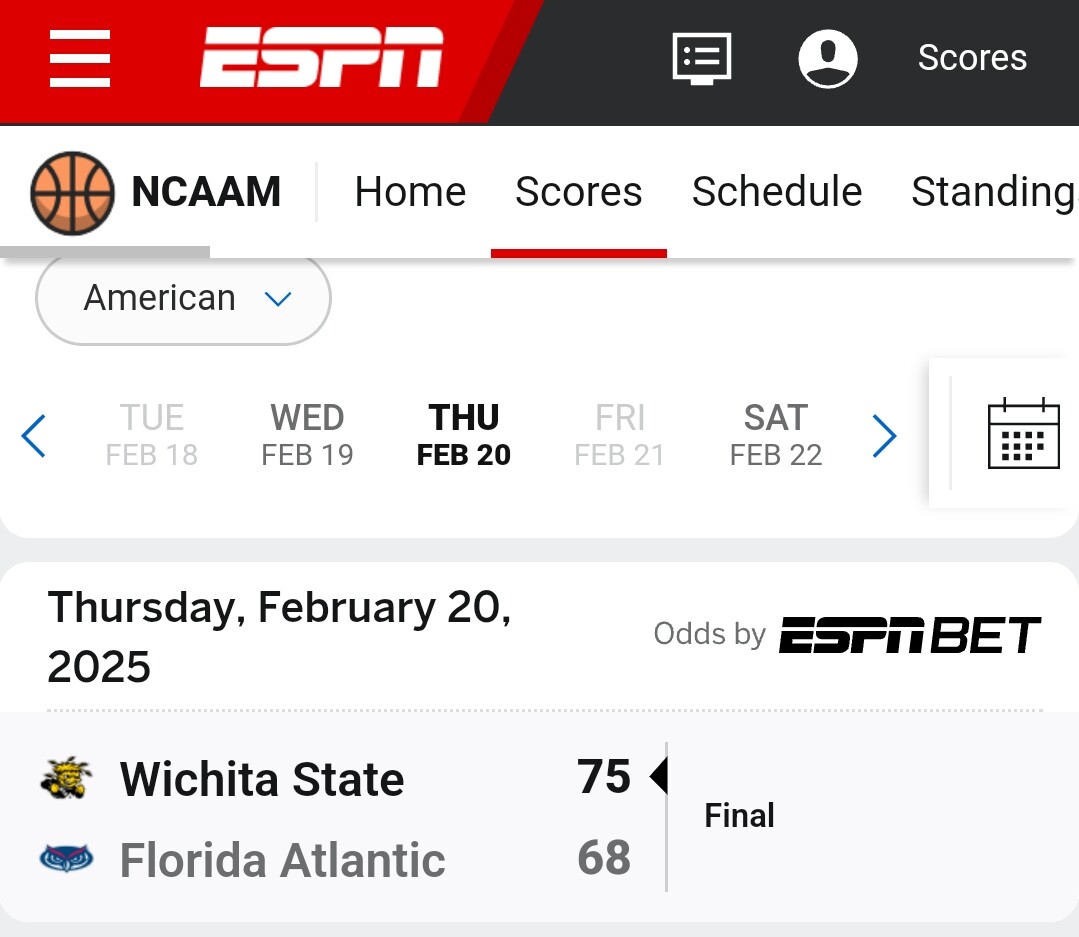Click the Florida Atlantic owl logo
The width and height of the screenshot is (1079, 937).
point(67,859)
